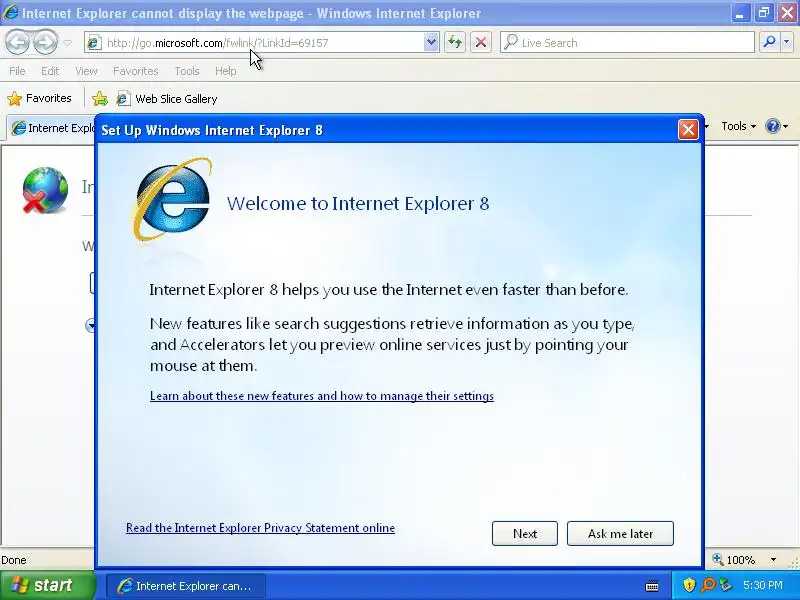This screenshot has width=800, height=600.
Task: Click the red Stop loading button
Action: [481, 42]
